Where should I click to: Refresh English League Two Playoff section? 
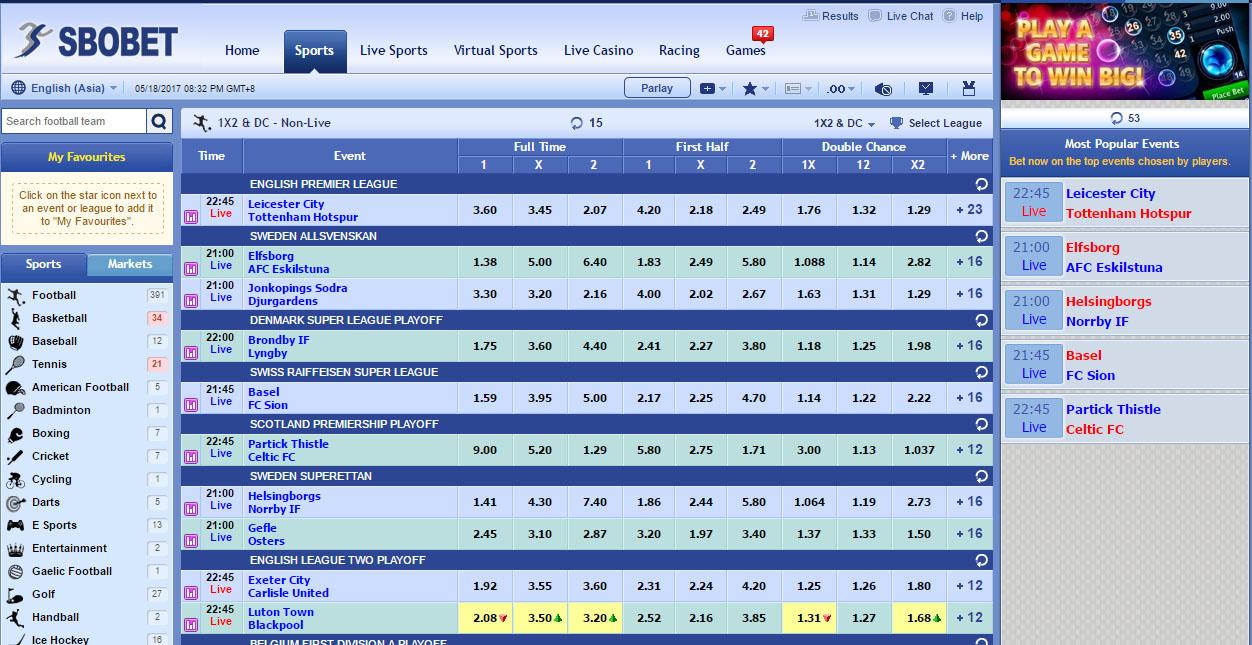click(981, 560)
